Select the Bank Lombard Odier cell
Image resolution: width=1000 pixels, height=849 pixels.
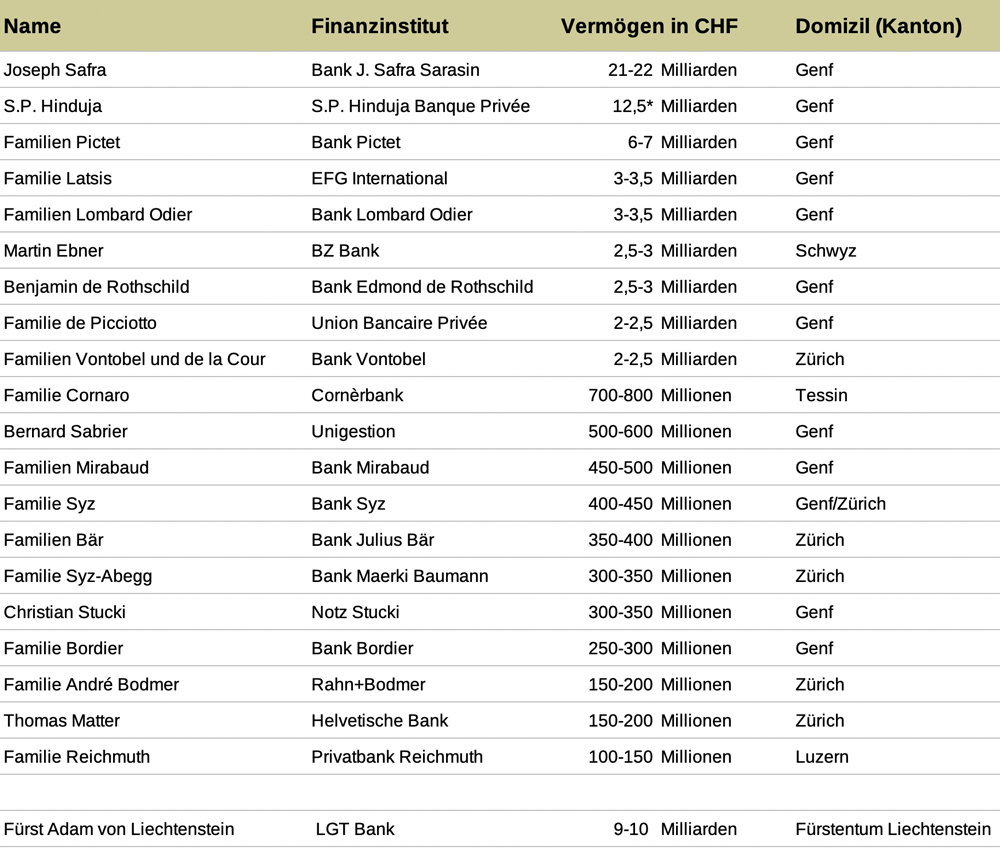[x=392, y=215]
